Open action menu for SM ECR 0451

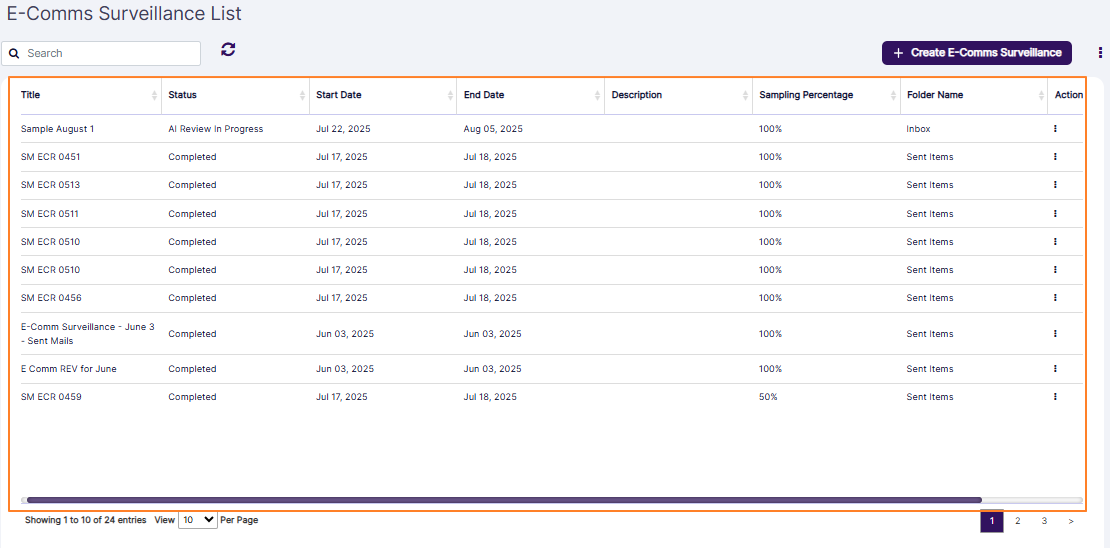click(1055, 156)
